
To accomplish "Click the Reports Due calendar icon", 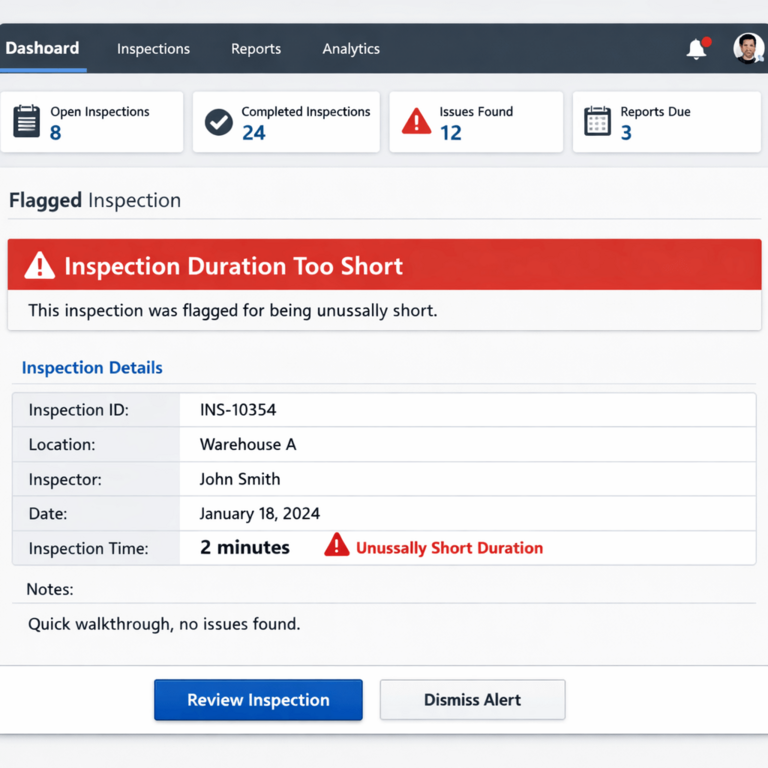I will pos(597,121).
